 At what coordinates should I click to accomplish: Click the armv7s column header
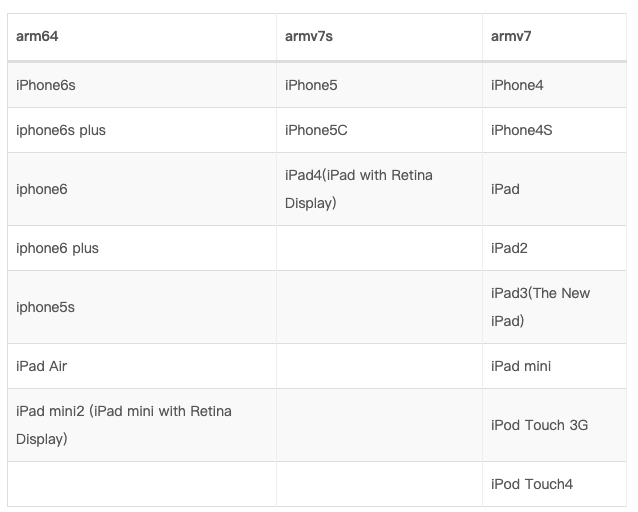(379, 37)
